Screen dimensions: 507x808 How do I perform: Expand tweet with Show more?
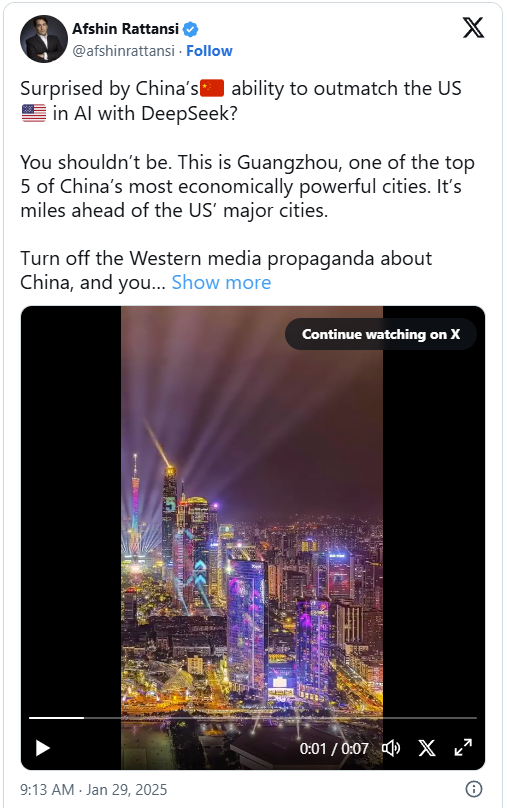tap(221, 282)
